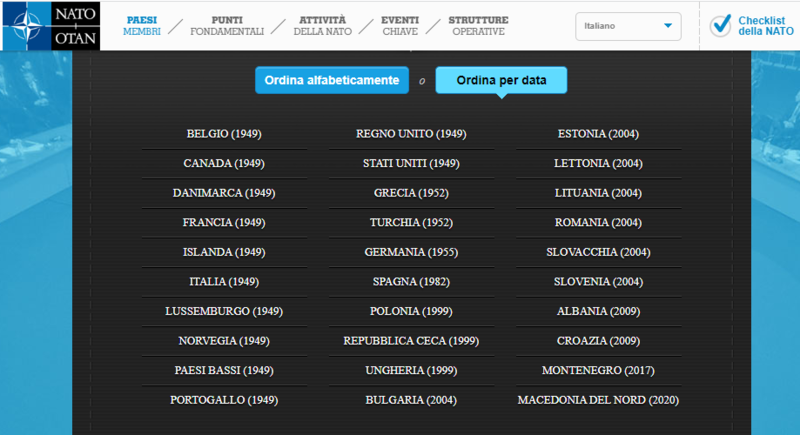Viewport: 800px width, 435px height.
Task: Select FRANCIA (1949)
Action: pos(224,222)
